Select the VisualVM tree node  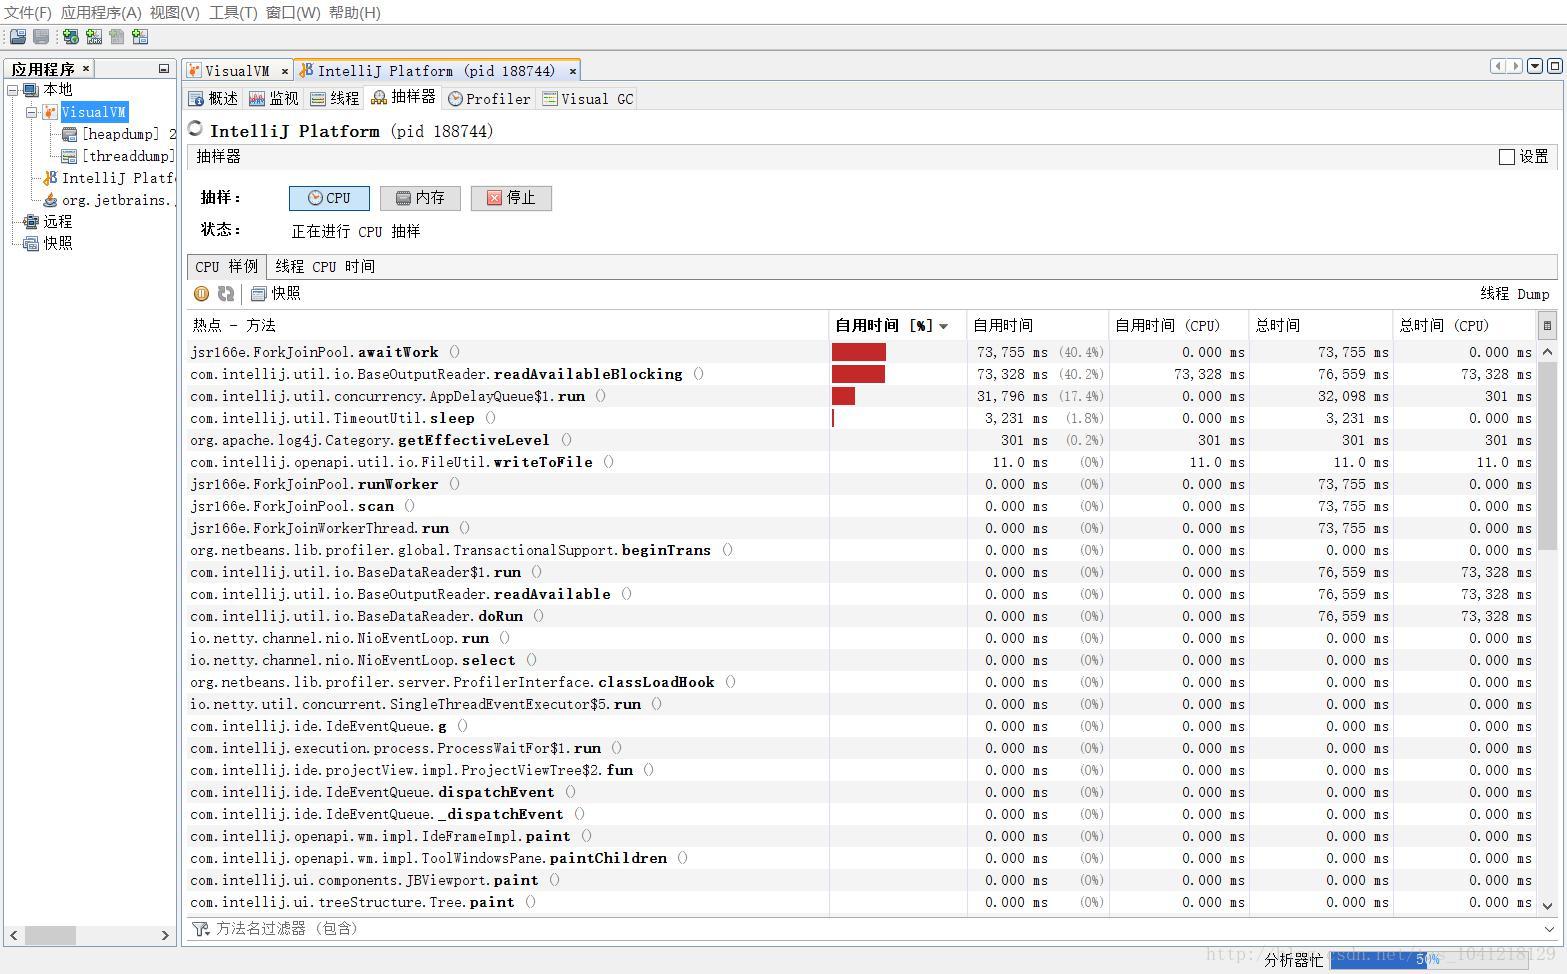point(93,112)
